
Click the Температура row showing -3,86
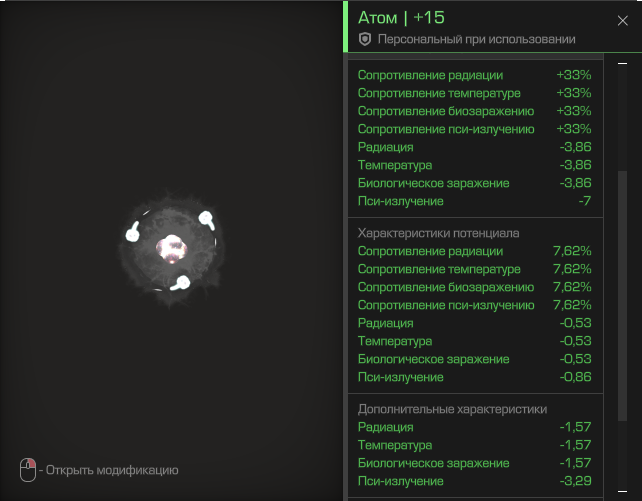pos(475,165)
